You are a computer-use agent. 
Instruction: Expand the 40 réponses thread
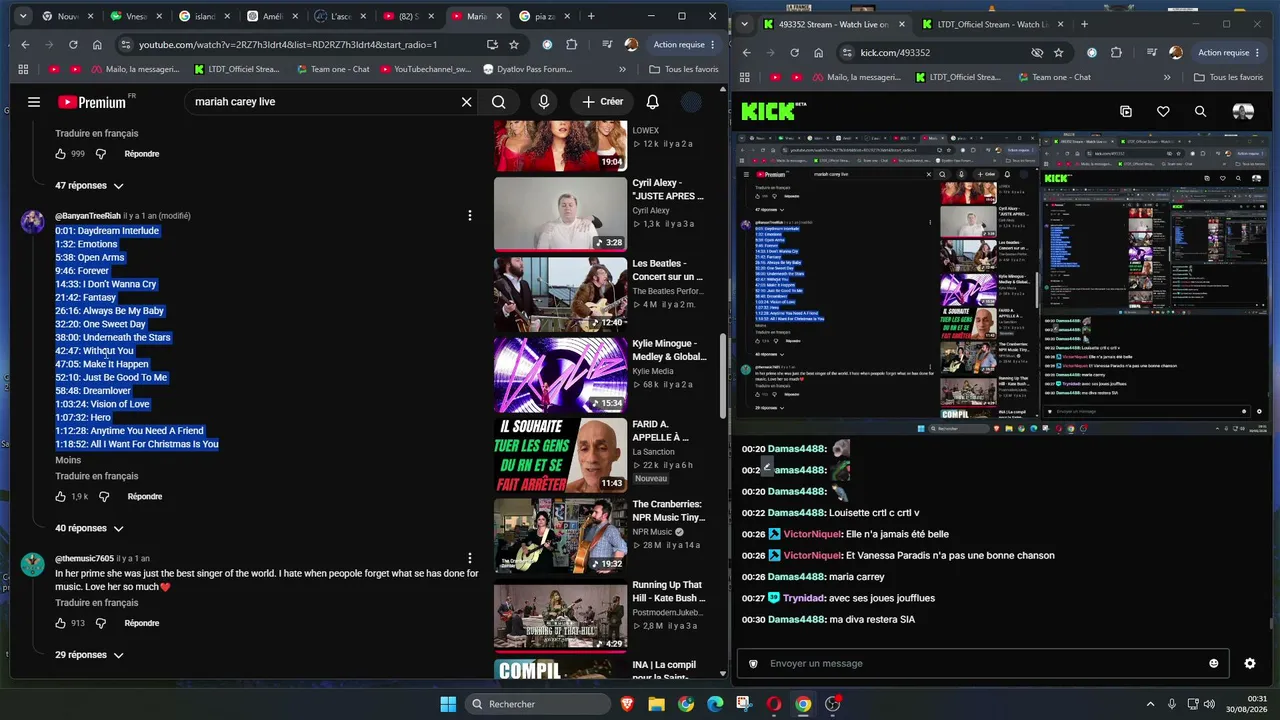point(90,528)
